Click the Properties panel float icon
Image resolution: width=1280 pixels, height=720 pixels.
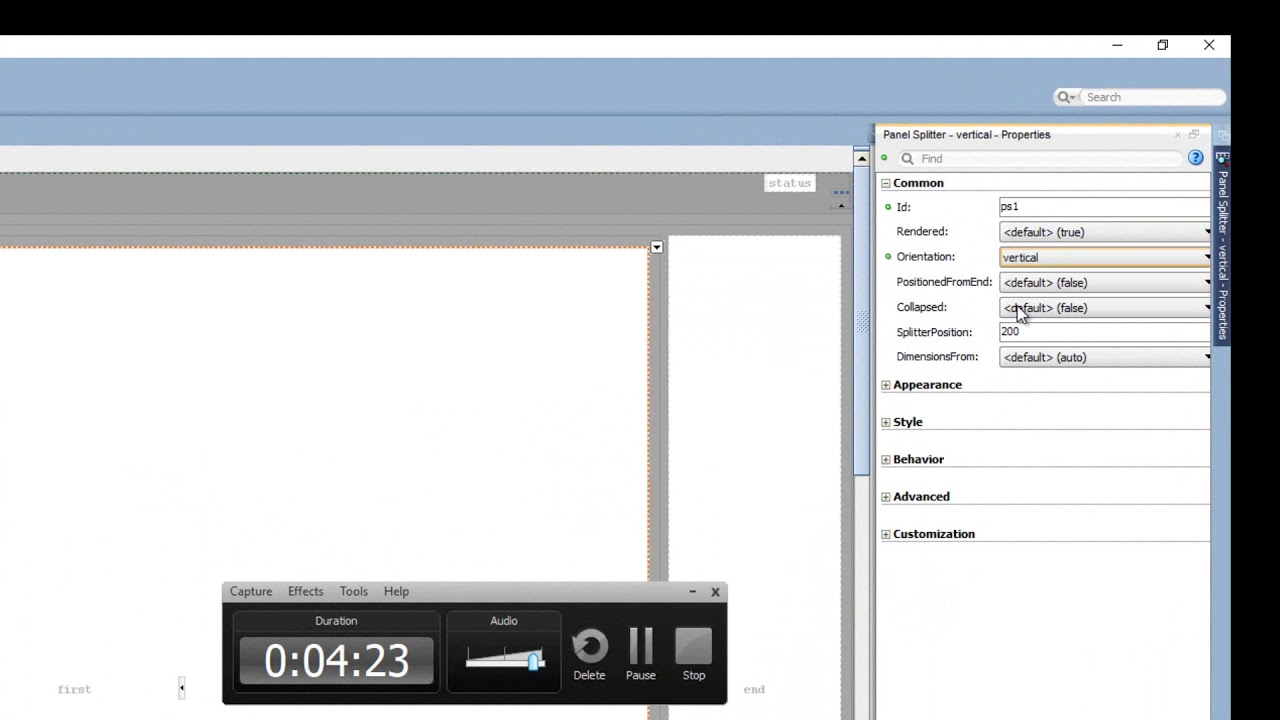(1194, 134)
